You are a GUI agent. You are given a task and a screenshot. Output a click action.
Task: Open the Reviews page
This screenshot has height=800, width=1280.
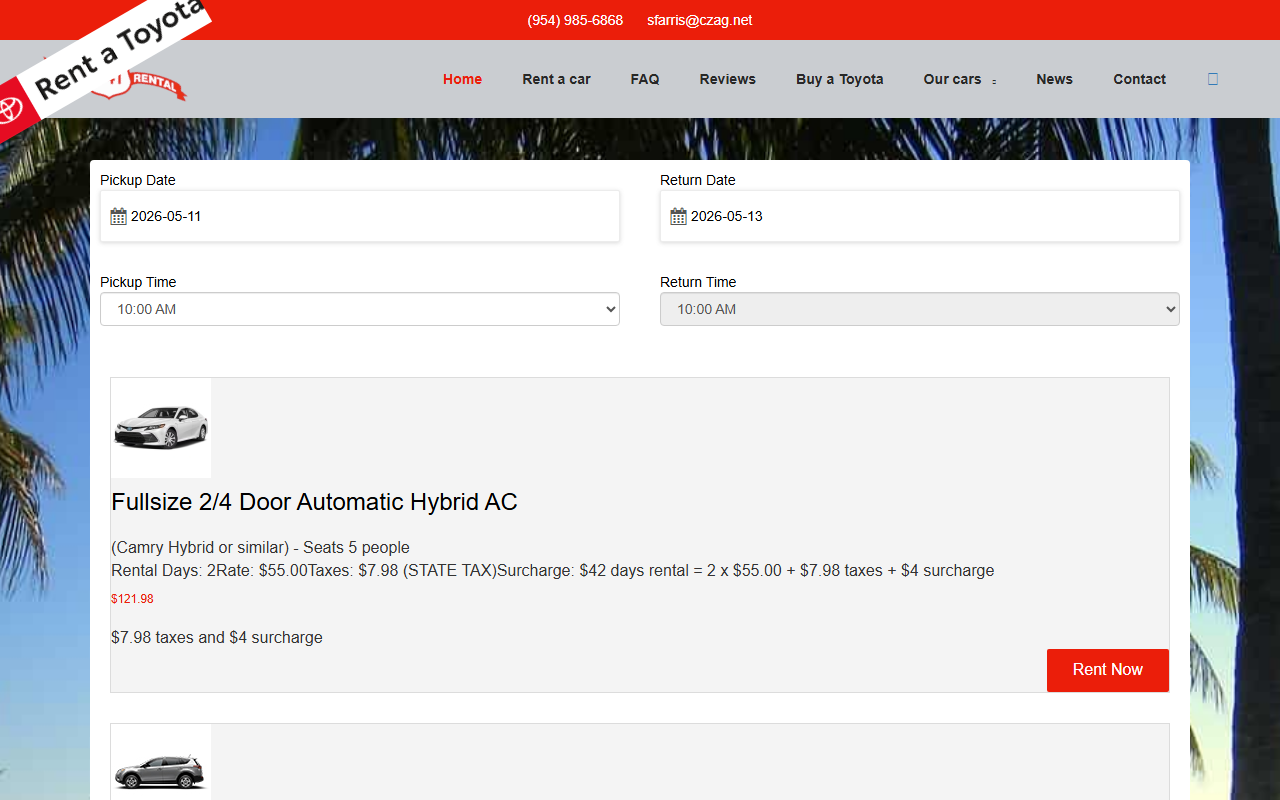[727, 79]
